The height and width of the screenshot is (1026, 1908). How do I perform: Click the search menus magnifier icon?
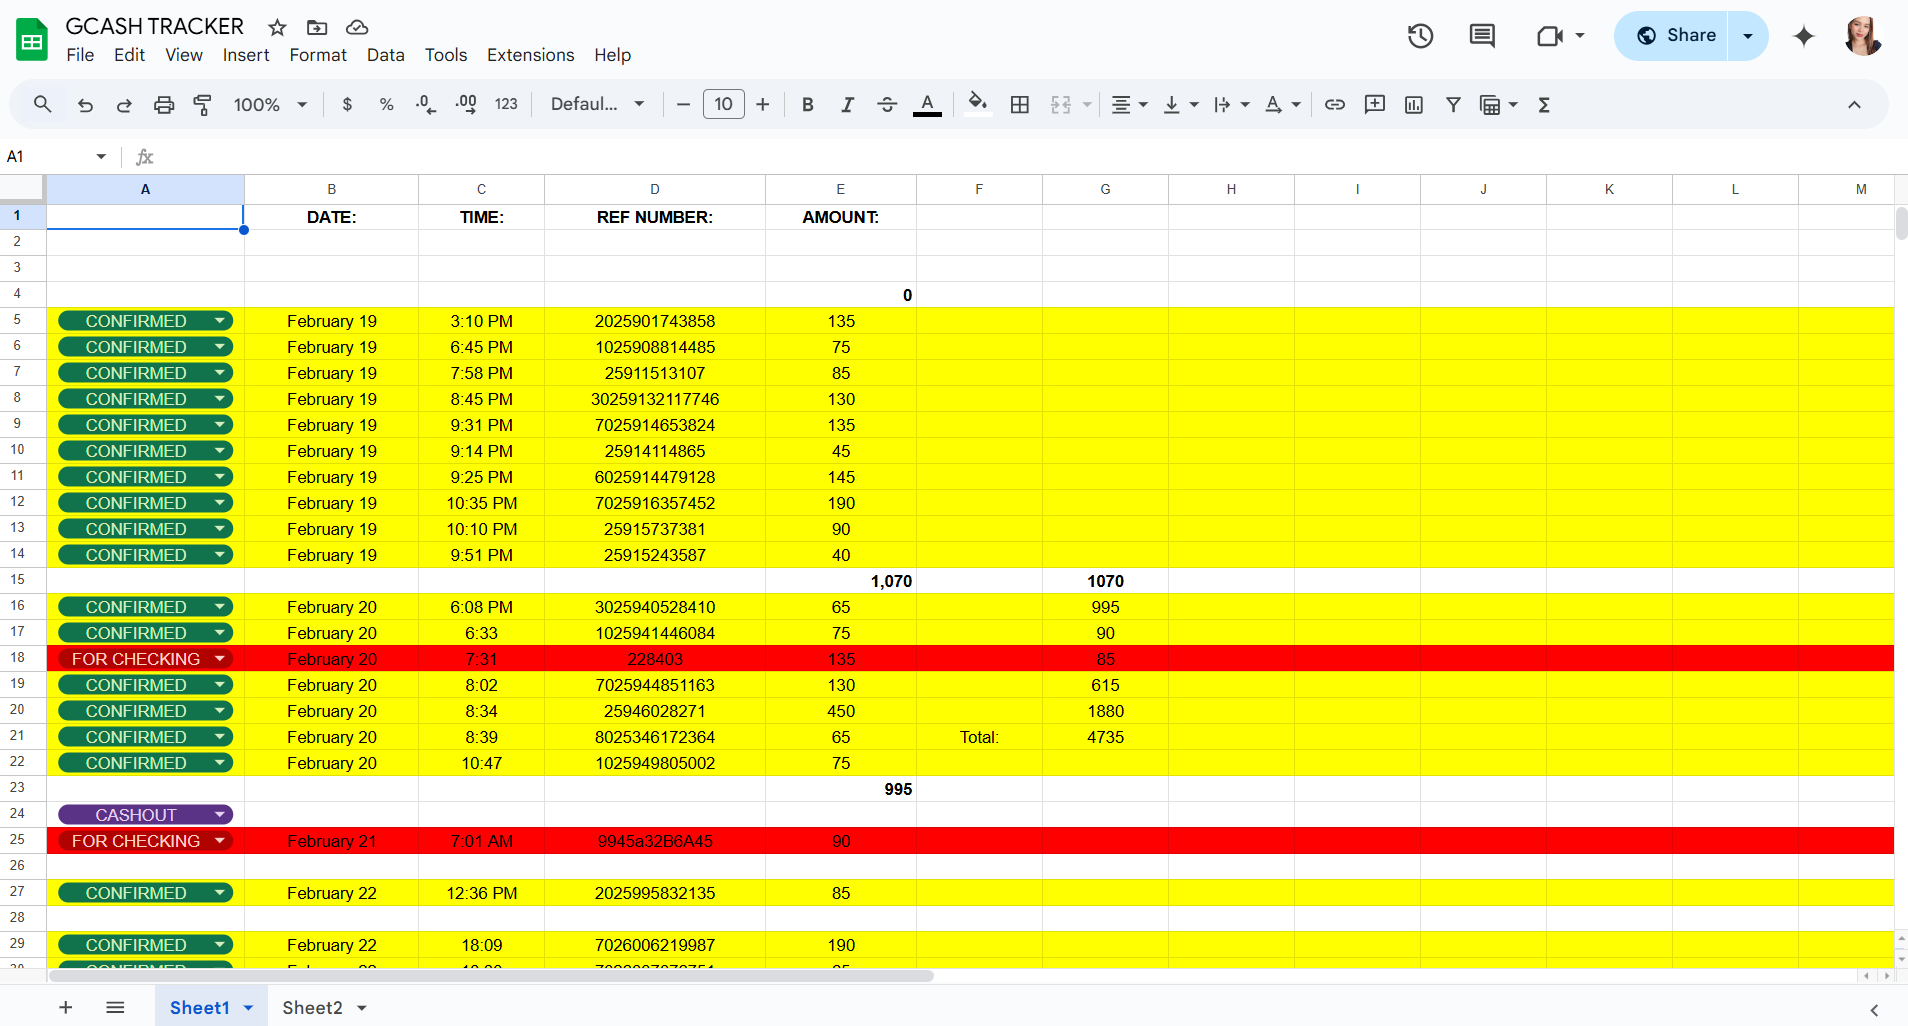[42, 104]
